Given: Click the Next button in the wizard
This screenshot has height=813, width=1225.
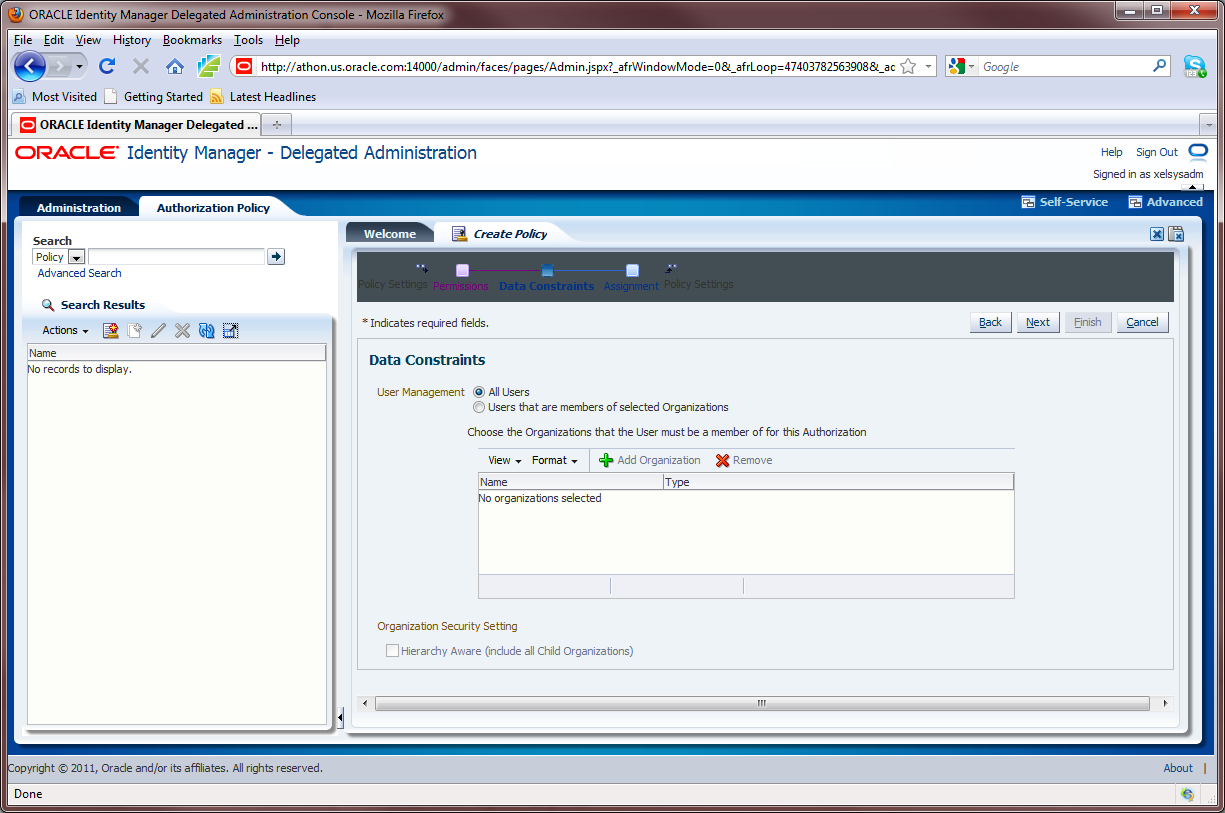Looking at the screenshot, I should click(x=1038, y=322).
